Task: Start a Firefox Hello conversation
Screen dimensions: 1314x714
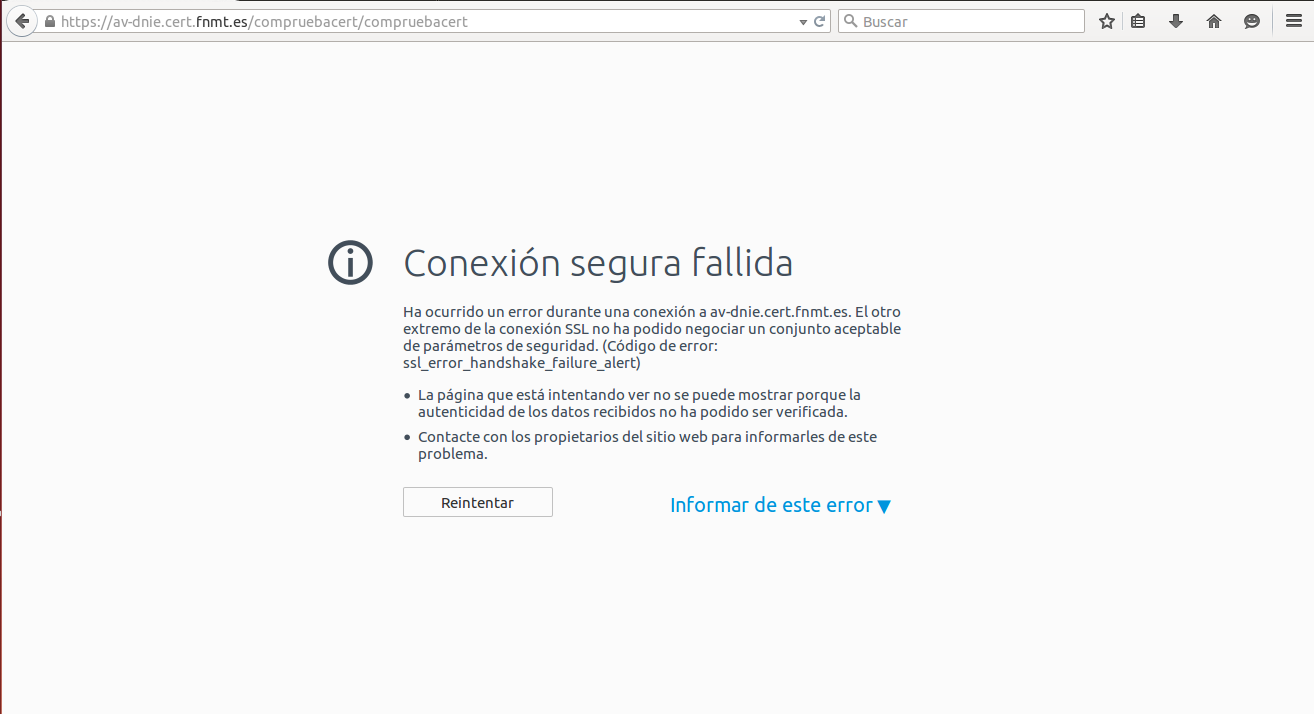Action: point(1251,20)
